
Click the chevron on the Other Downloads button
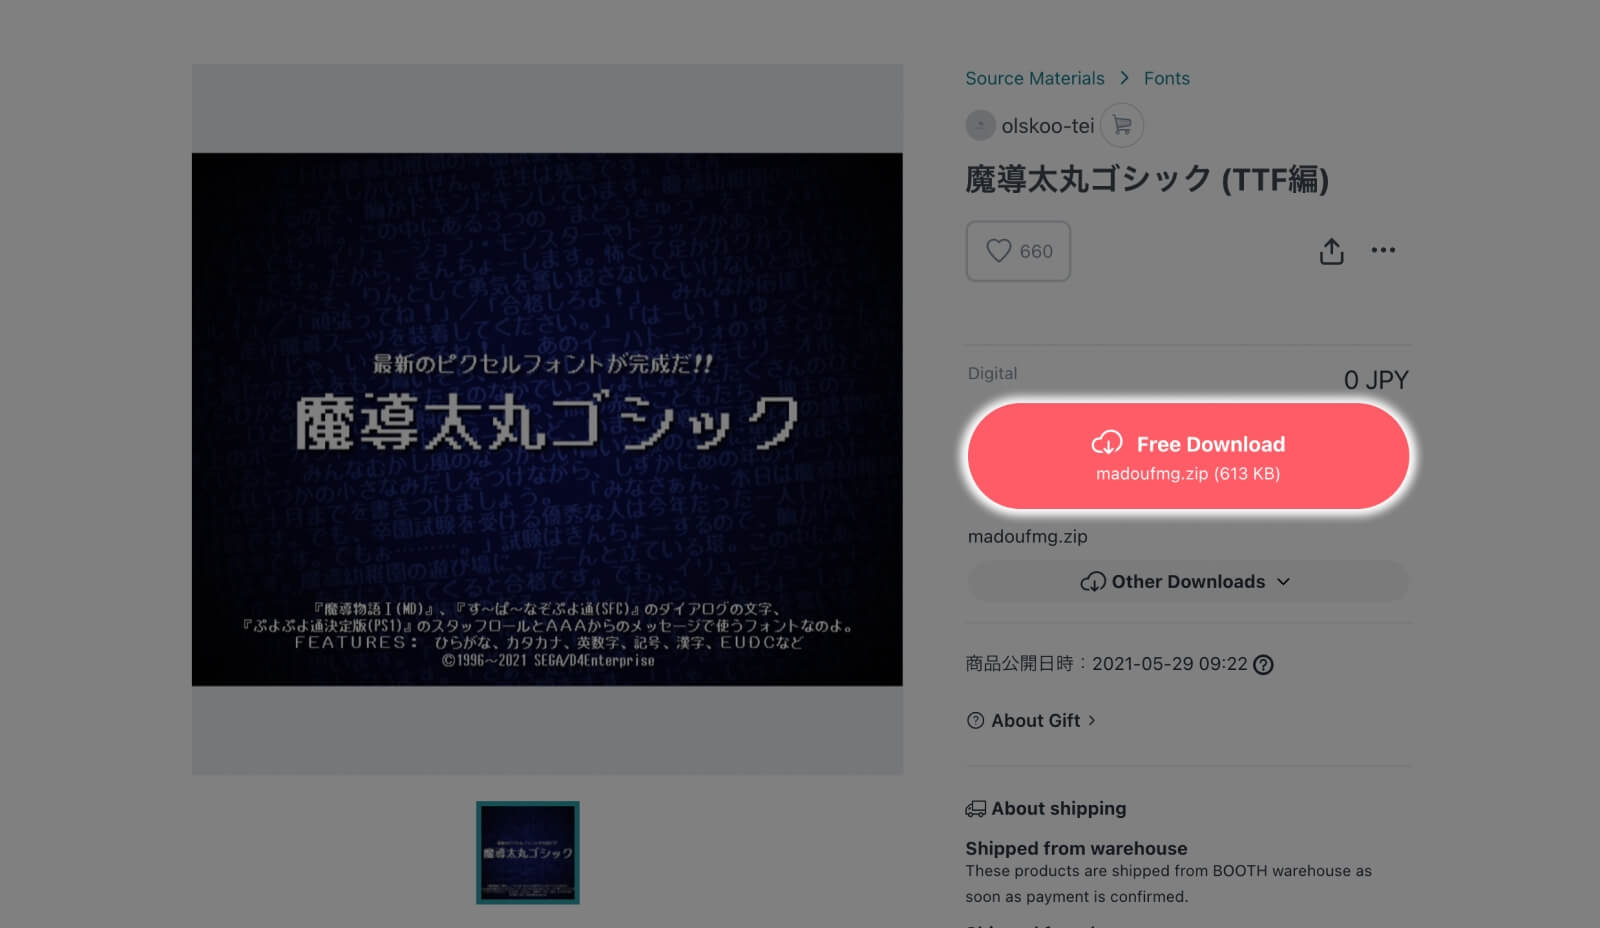click(x=1286, y=581)
